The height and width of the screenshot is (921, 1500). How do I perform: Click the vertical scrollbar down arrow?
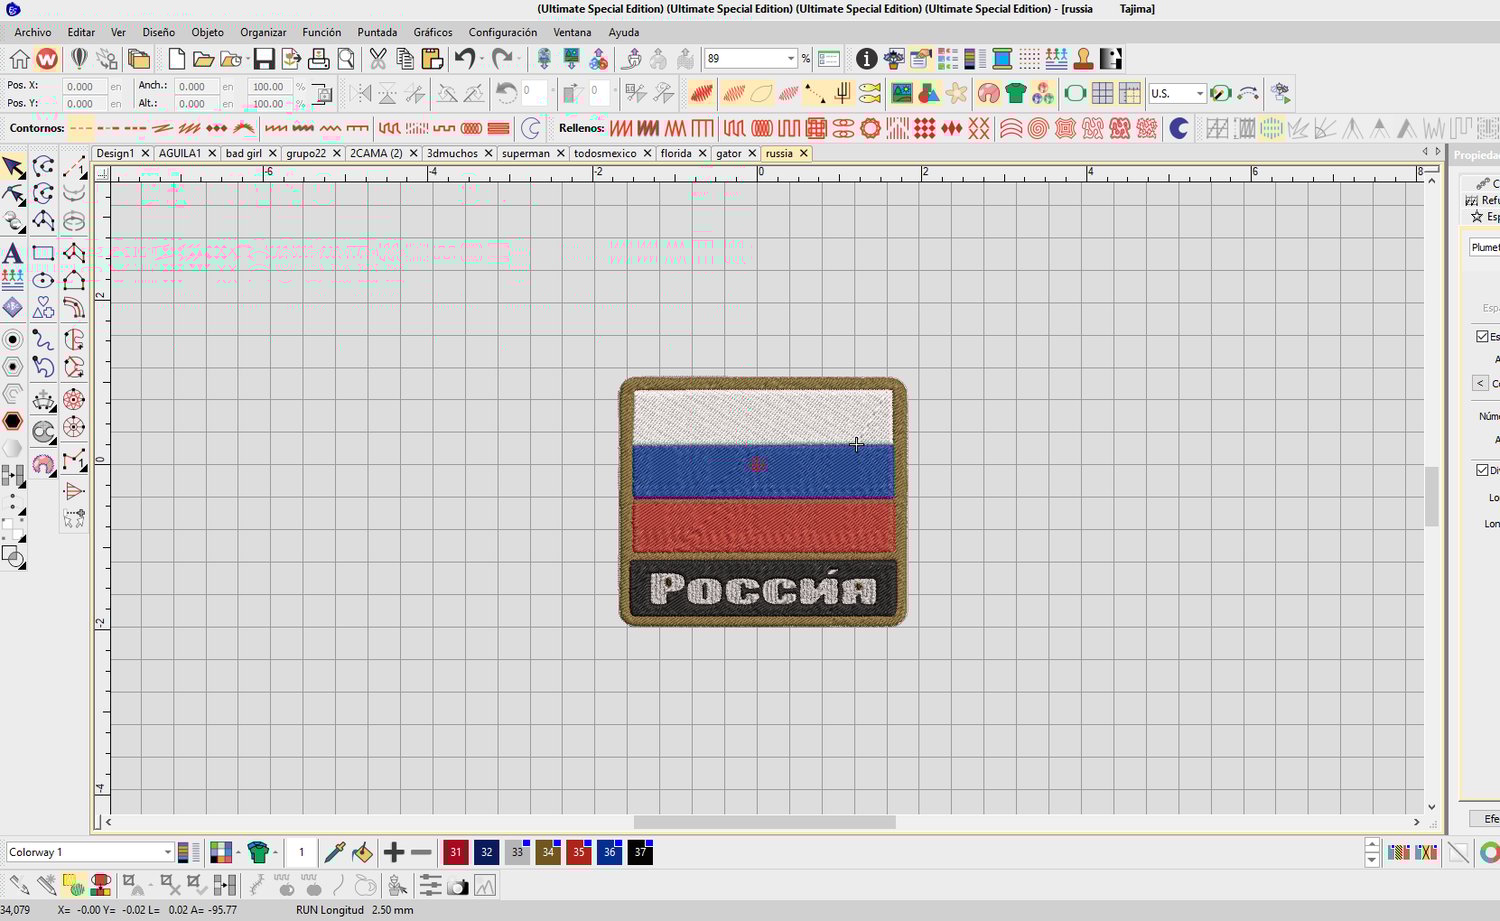(x=1432, y=806)
